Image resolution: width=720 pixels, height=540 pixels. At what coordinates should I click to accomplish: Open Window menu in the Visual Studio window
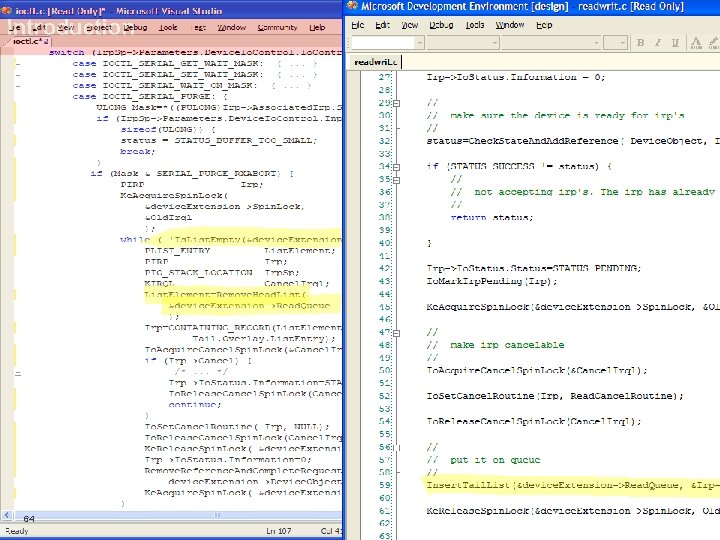(231, 28)
